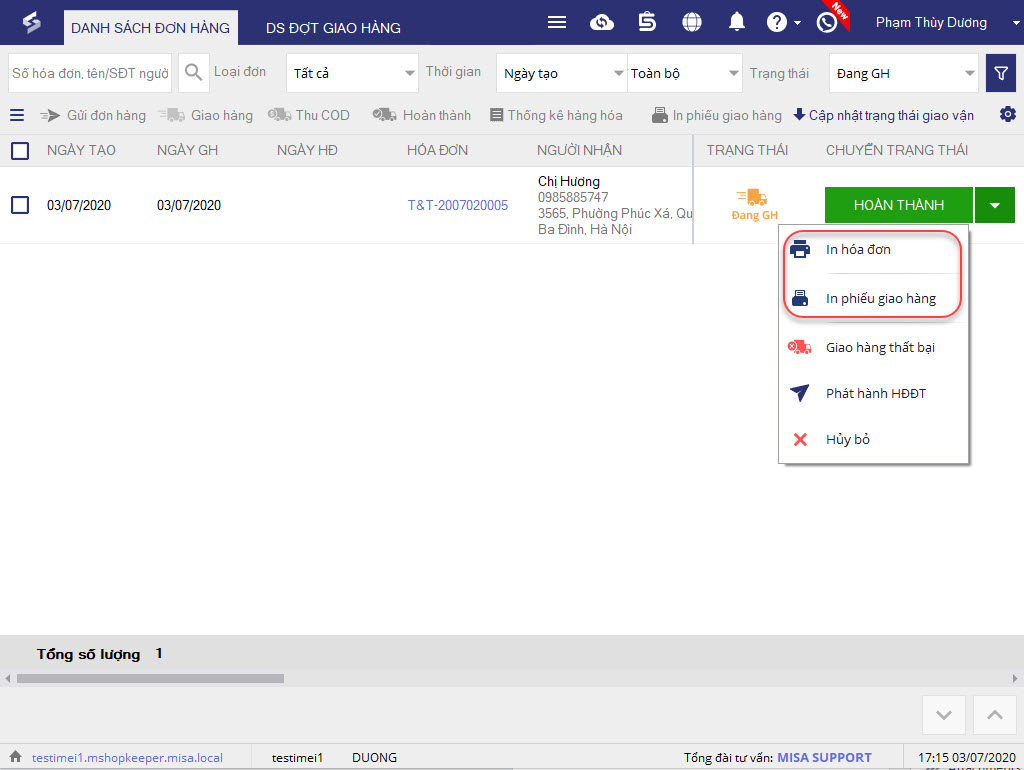Click the notification bell icon
The height and width of the screenshot is (770, 1024).
[737, 22]
